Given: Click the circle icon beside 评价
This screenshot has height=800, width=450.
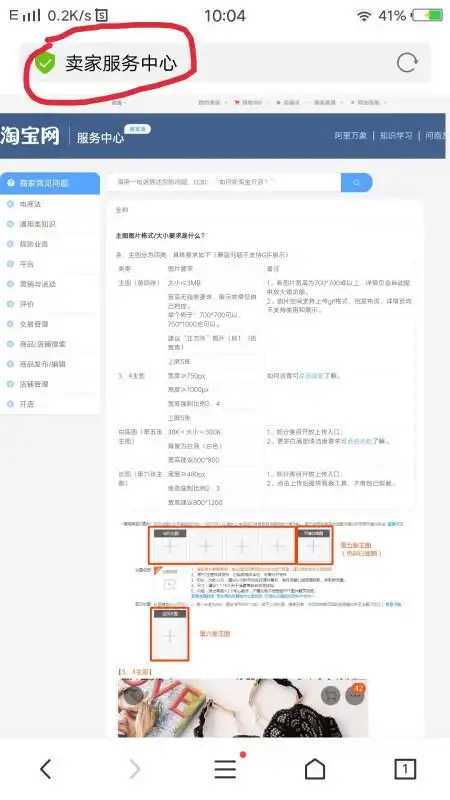Looking at the screenshot, I should (x=10, y=304).
